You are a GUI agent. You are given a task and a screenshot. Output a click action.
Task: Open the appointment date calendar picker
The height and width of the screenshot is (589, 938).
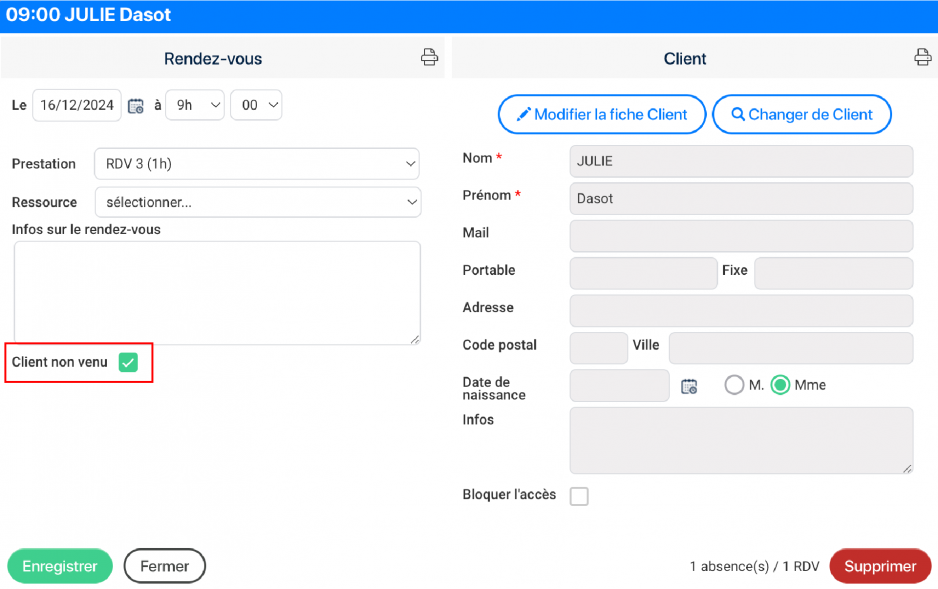click(x=135, y=105)
